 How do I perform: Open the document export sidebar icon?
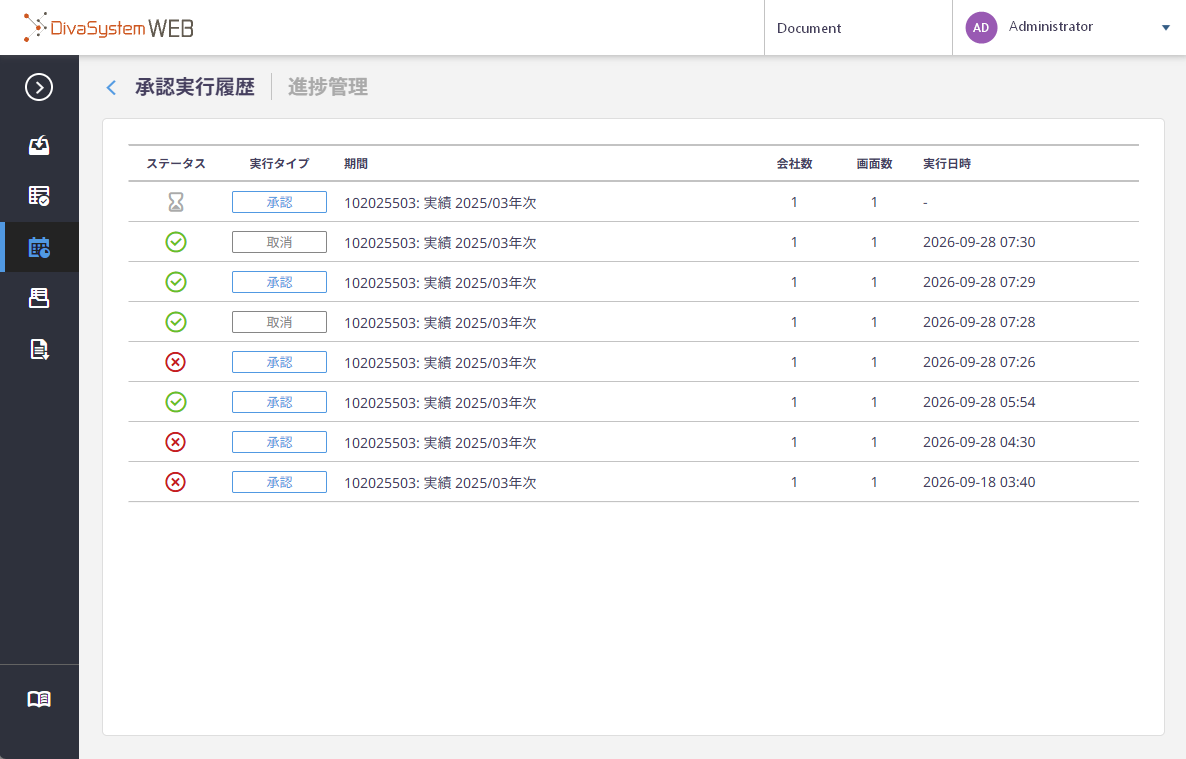pyautogui.click(x=39, y=349)
